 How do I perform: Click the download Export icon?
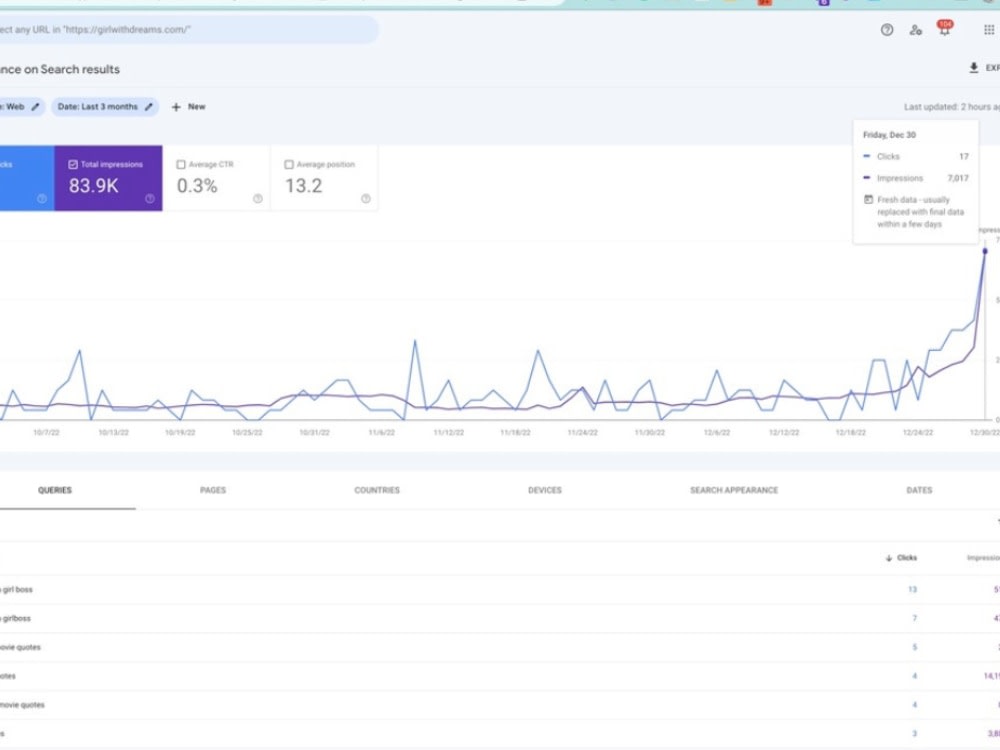click(x=973, y=68)
